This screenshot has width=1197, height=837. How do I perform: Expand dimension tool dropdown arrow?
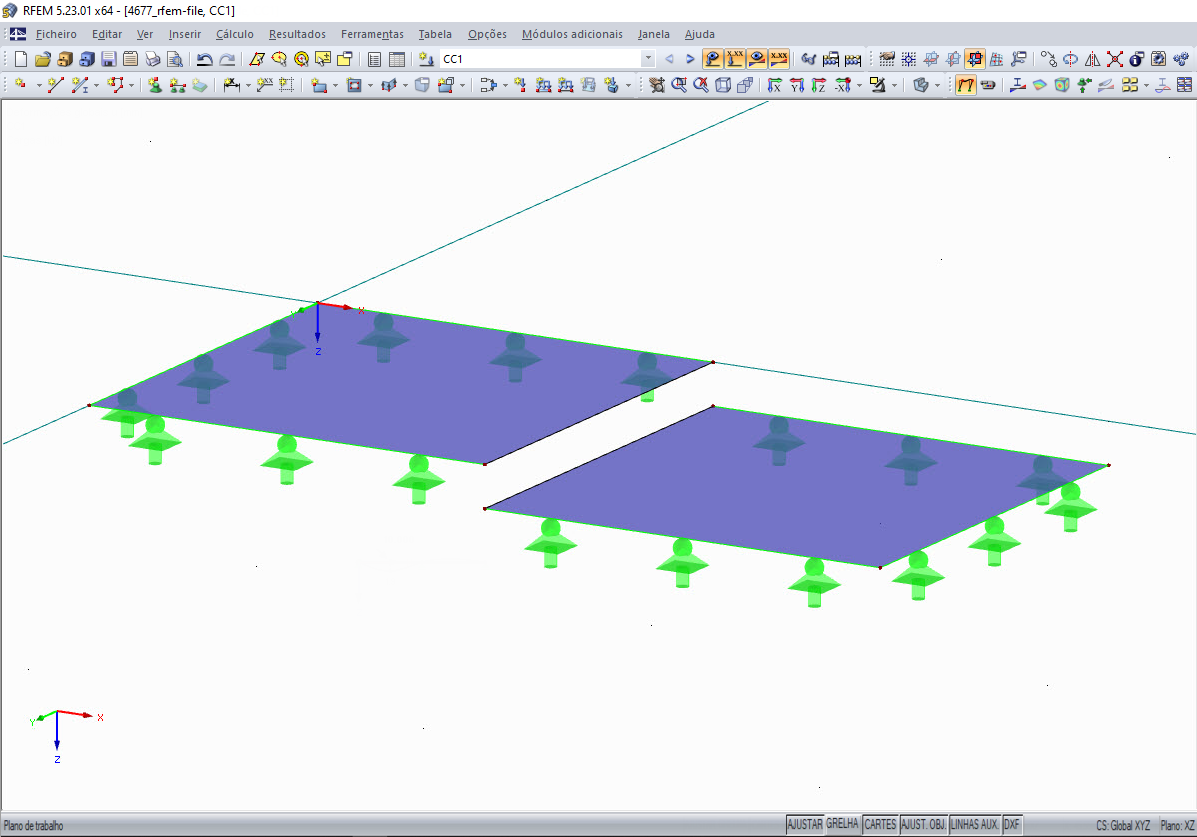click(x=248, y=85)
